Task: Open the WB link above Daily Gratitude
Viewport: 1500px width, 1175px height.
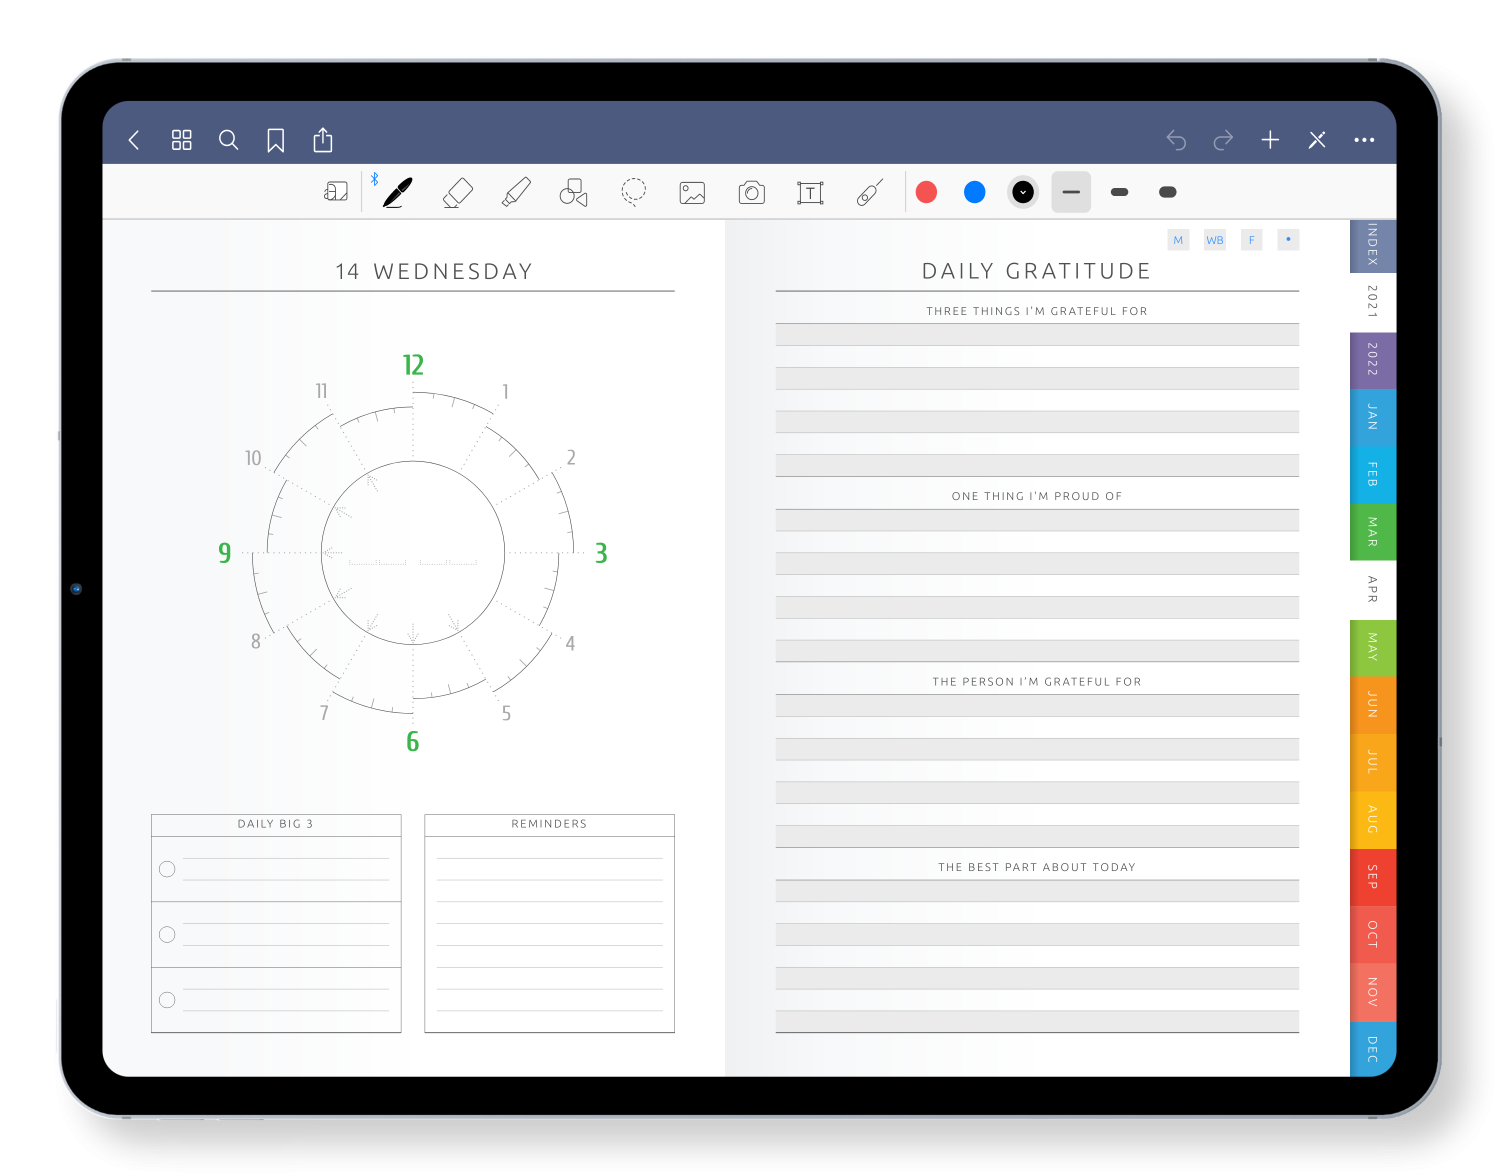Action: click(x=1215, y=240)
